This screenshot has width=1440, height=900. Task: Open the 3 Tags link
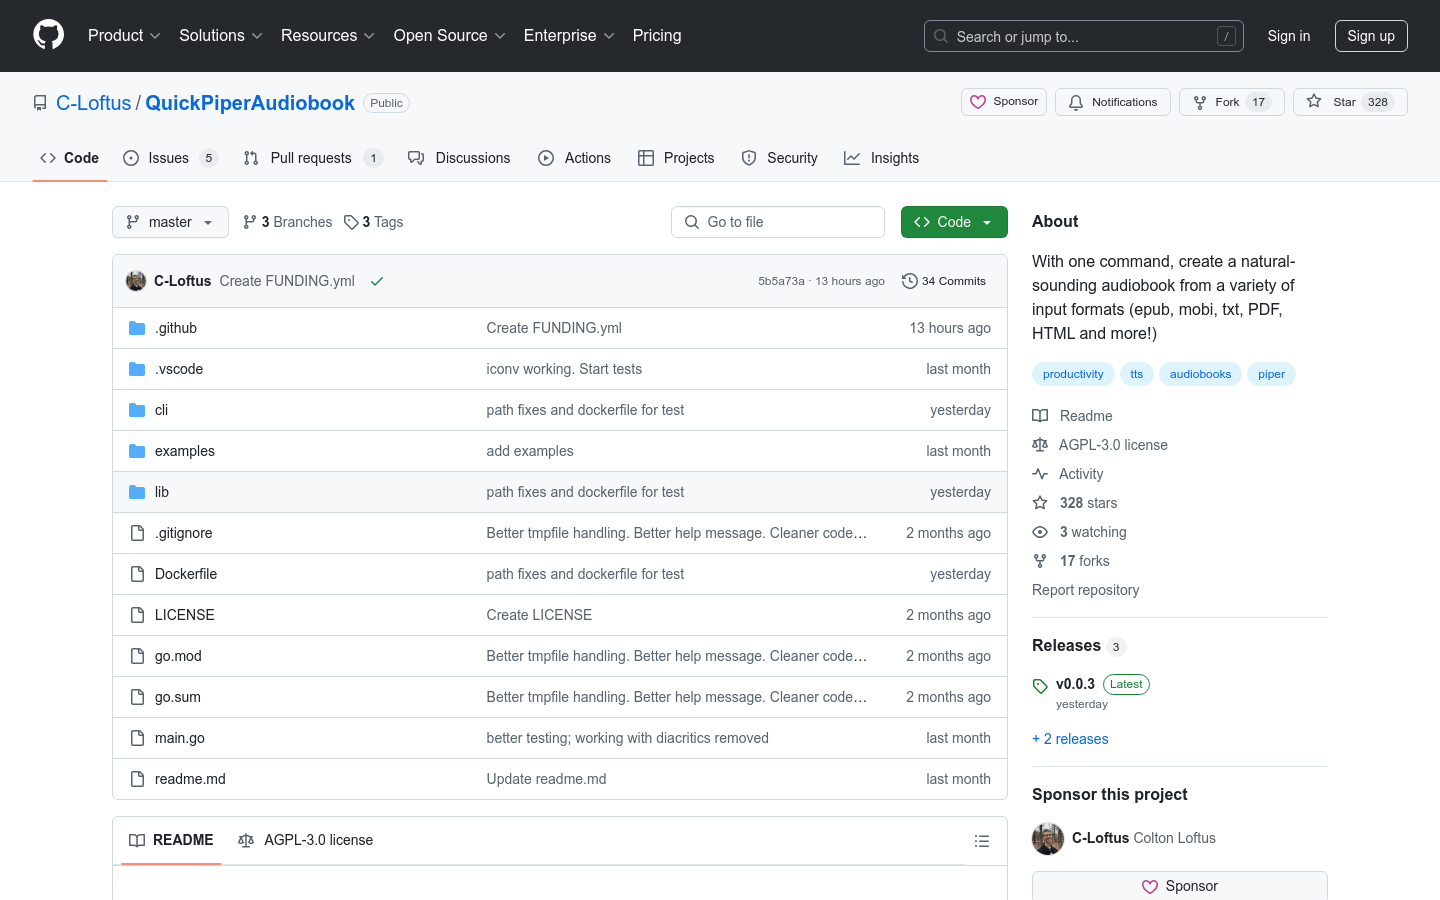coord(373,222)
